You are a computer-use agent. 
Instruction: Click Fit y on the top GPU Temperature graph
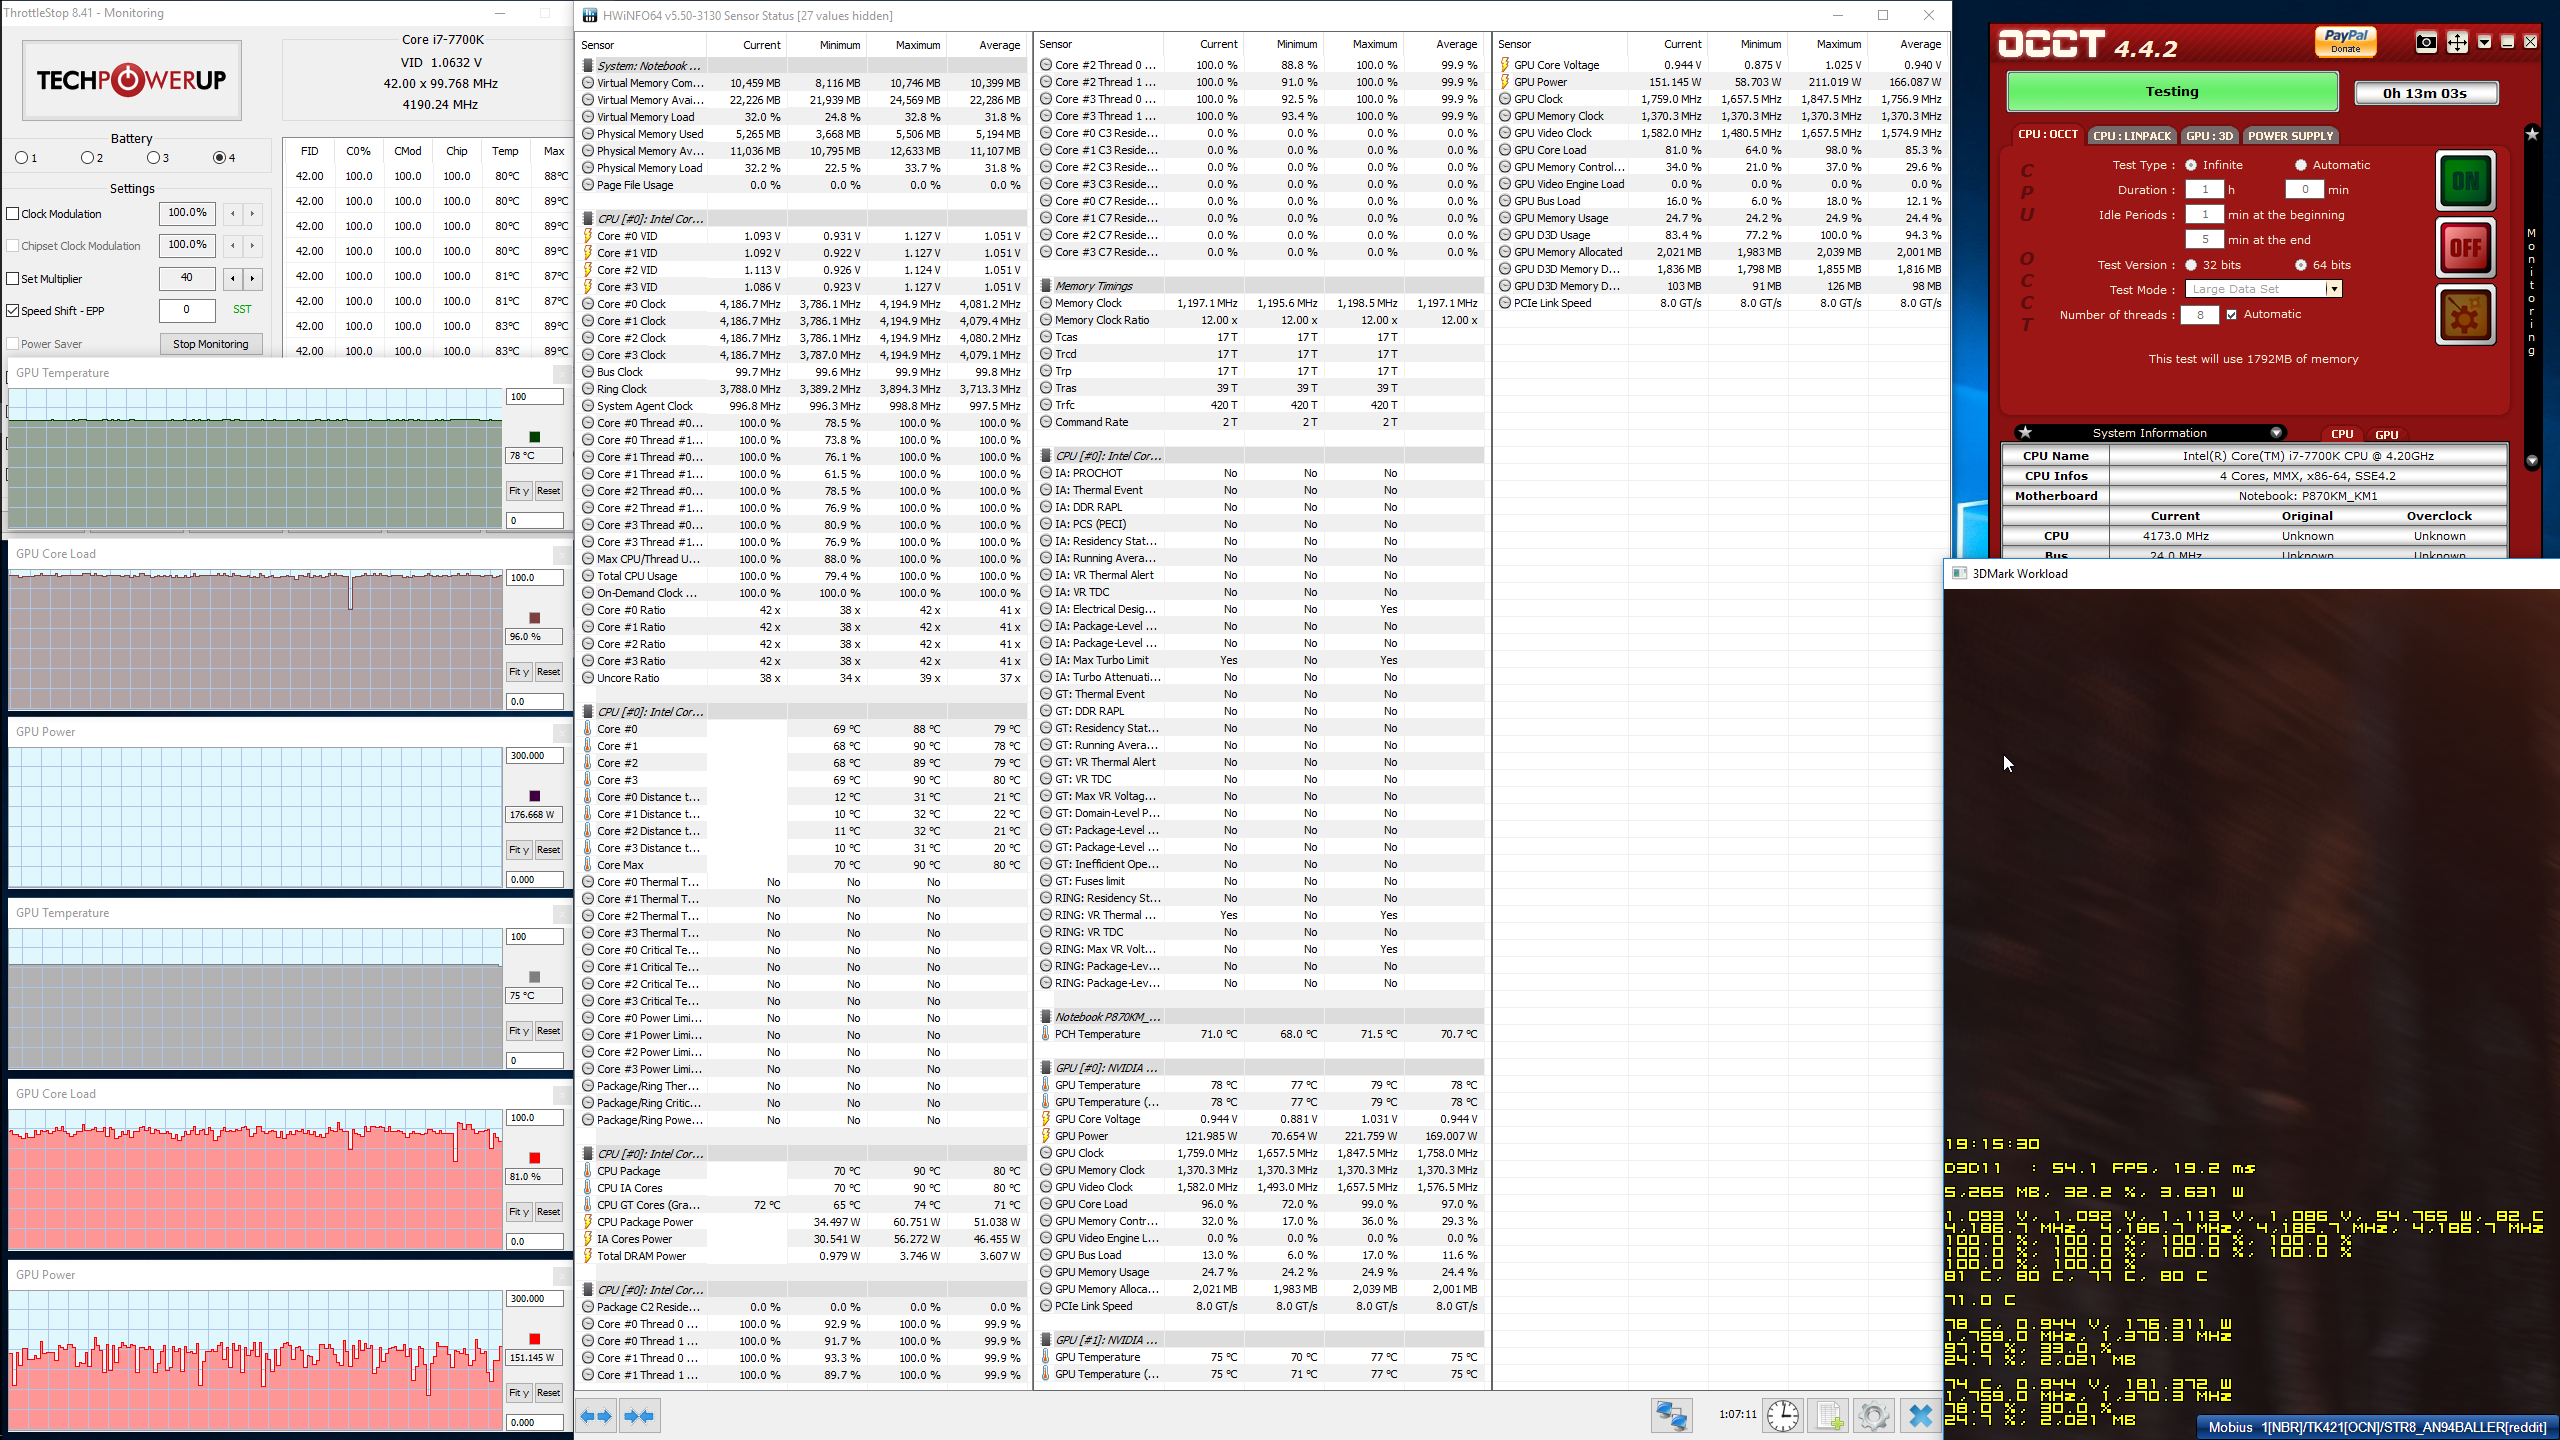click(x=518, y=491)
